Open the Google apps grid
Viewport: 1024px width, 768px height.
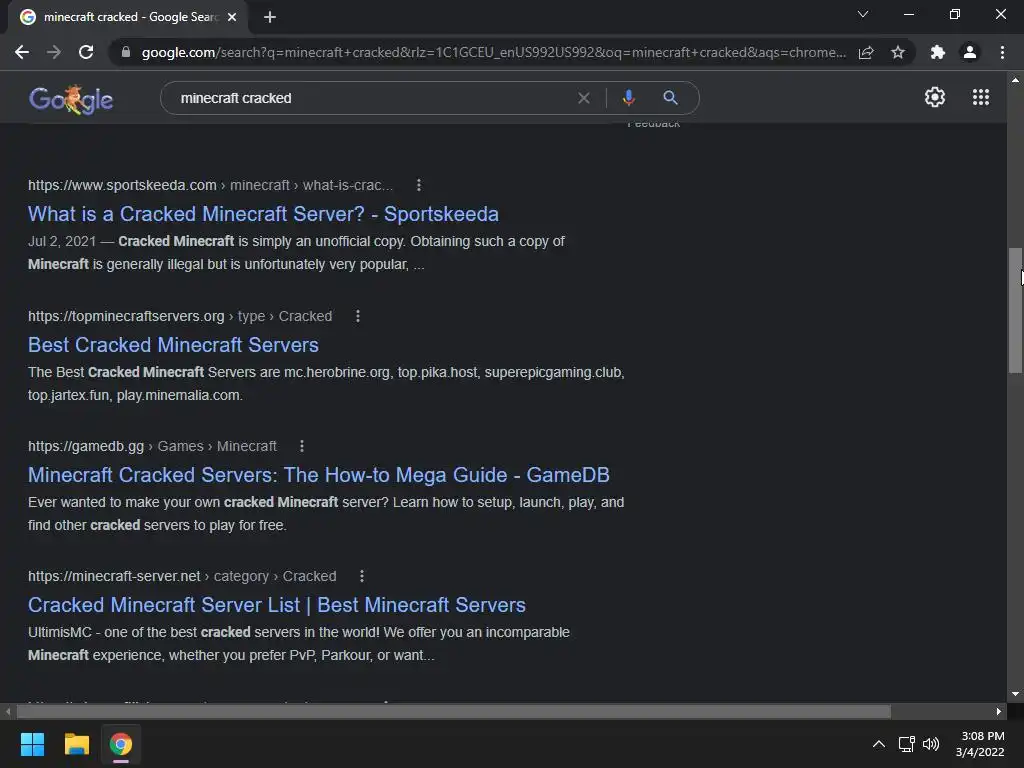(x=981, y=97)
